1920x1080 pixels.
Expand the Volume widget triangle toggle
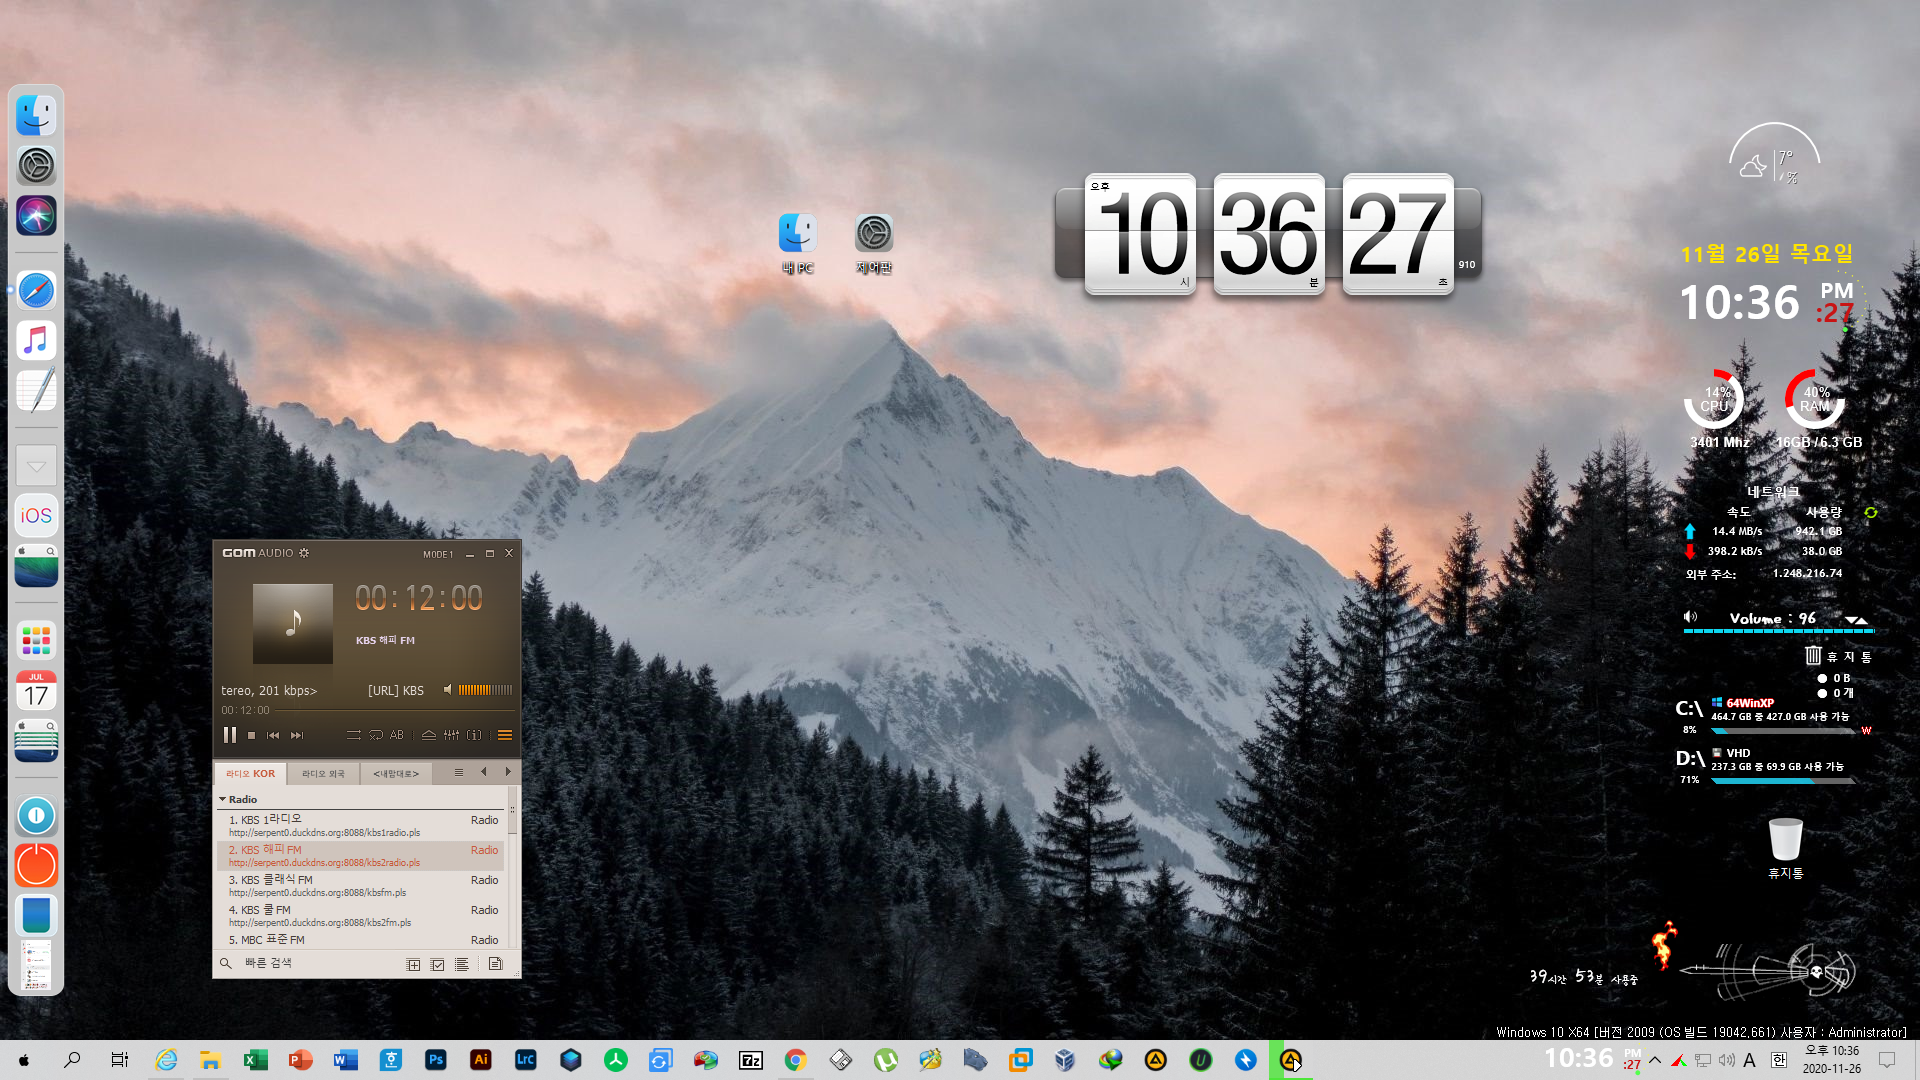[1856, 620]
